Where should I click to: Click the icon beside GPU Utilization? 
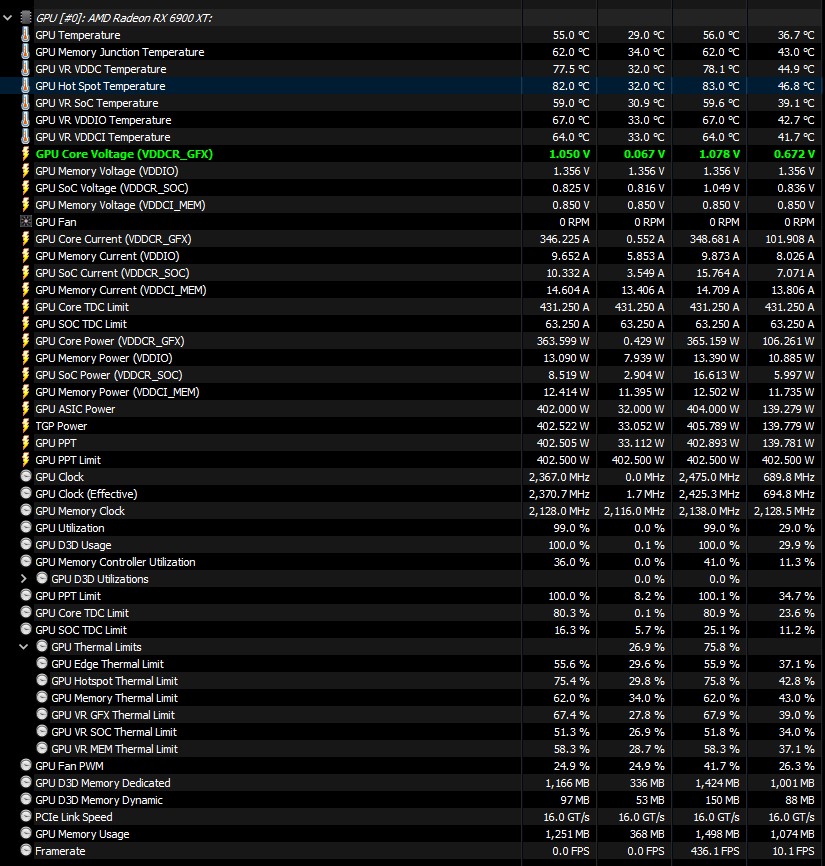pos(25,527)
